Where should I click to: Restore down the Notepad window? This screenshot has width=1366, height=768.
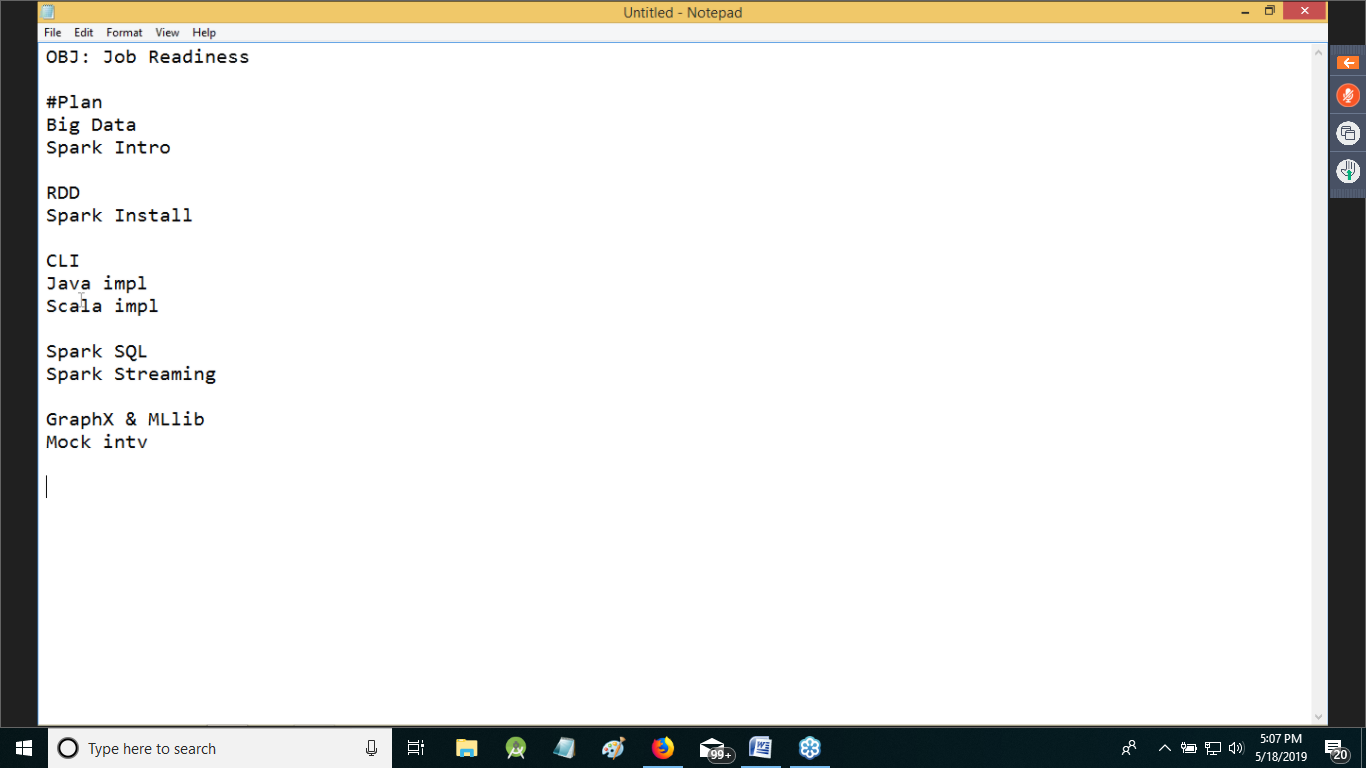(x=1270, y=11)
